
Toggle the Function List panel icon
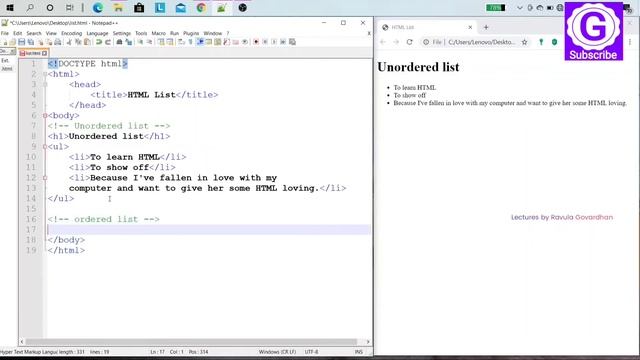[x=227, y=42]
